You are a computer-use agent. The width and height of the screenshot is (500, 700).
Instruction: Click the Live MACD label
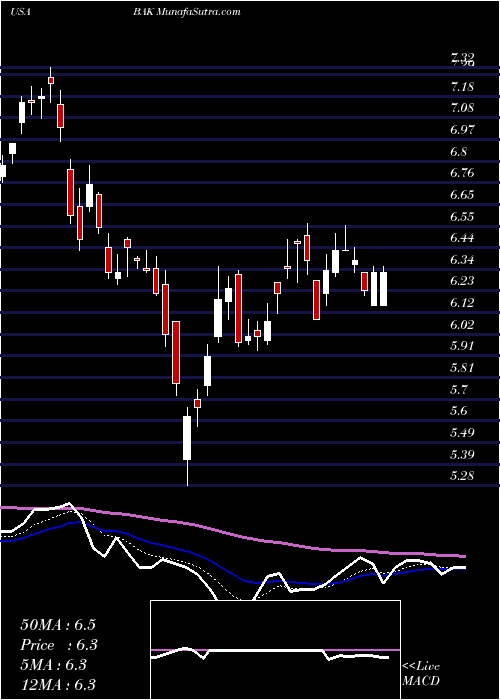(421, 674)
